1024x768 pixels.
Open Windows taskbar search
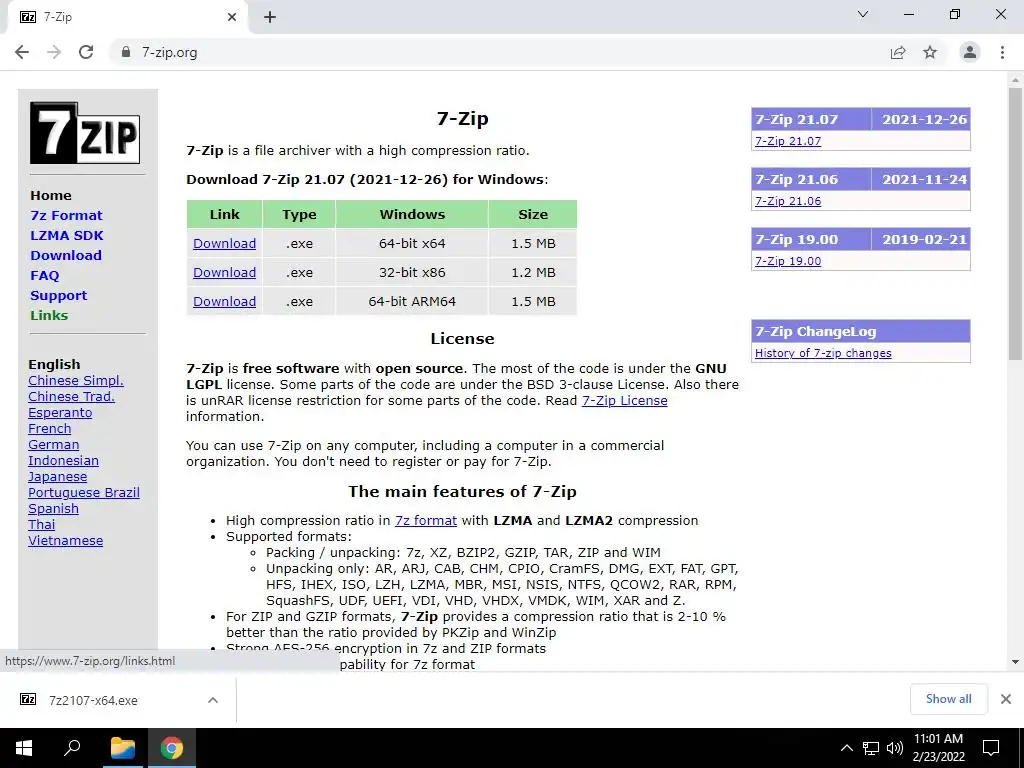click(x=72, y=748)
